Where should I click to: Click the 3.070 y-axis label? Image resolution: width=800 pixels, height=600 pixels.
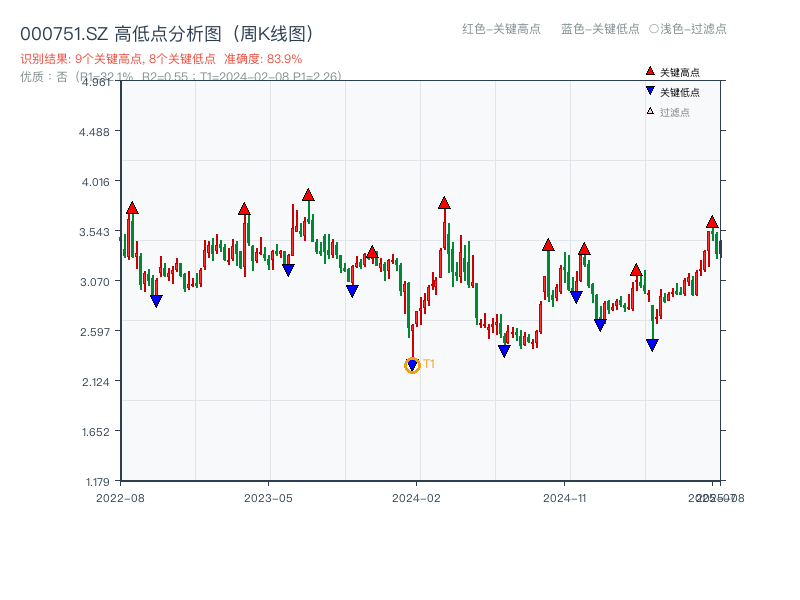click(x=94, y=282)
